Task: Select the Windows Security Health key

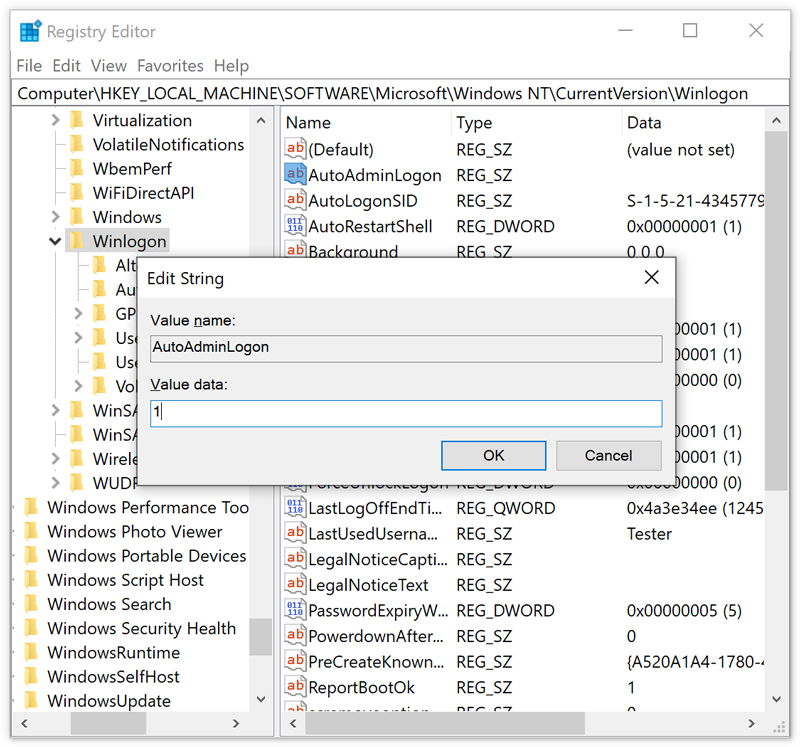Action: click(x=141, y=628)
